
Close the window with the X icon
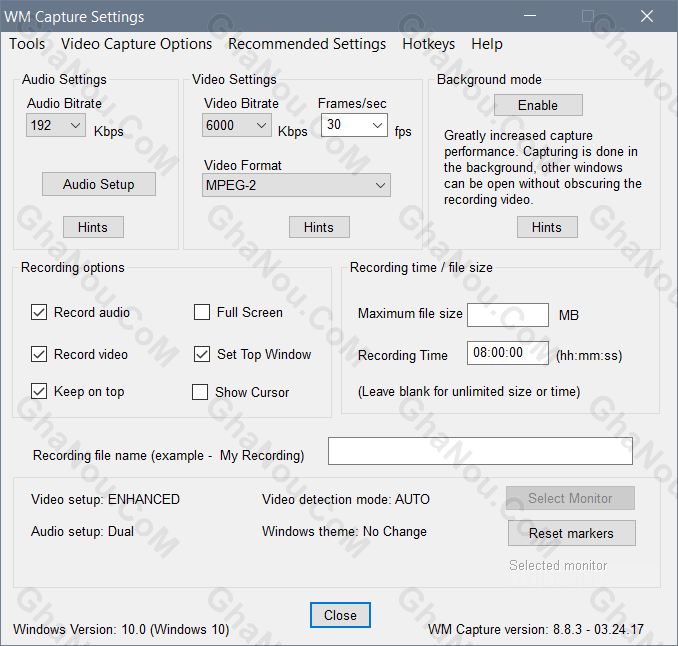(647, 16)
